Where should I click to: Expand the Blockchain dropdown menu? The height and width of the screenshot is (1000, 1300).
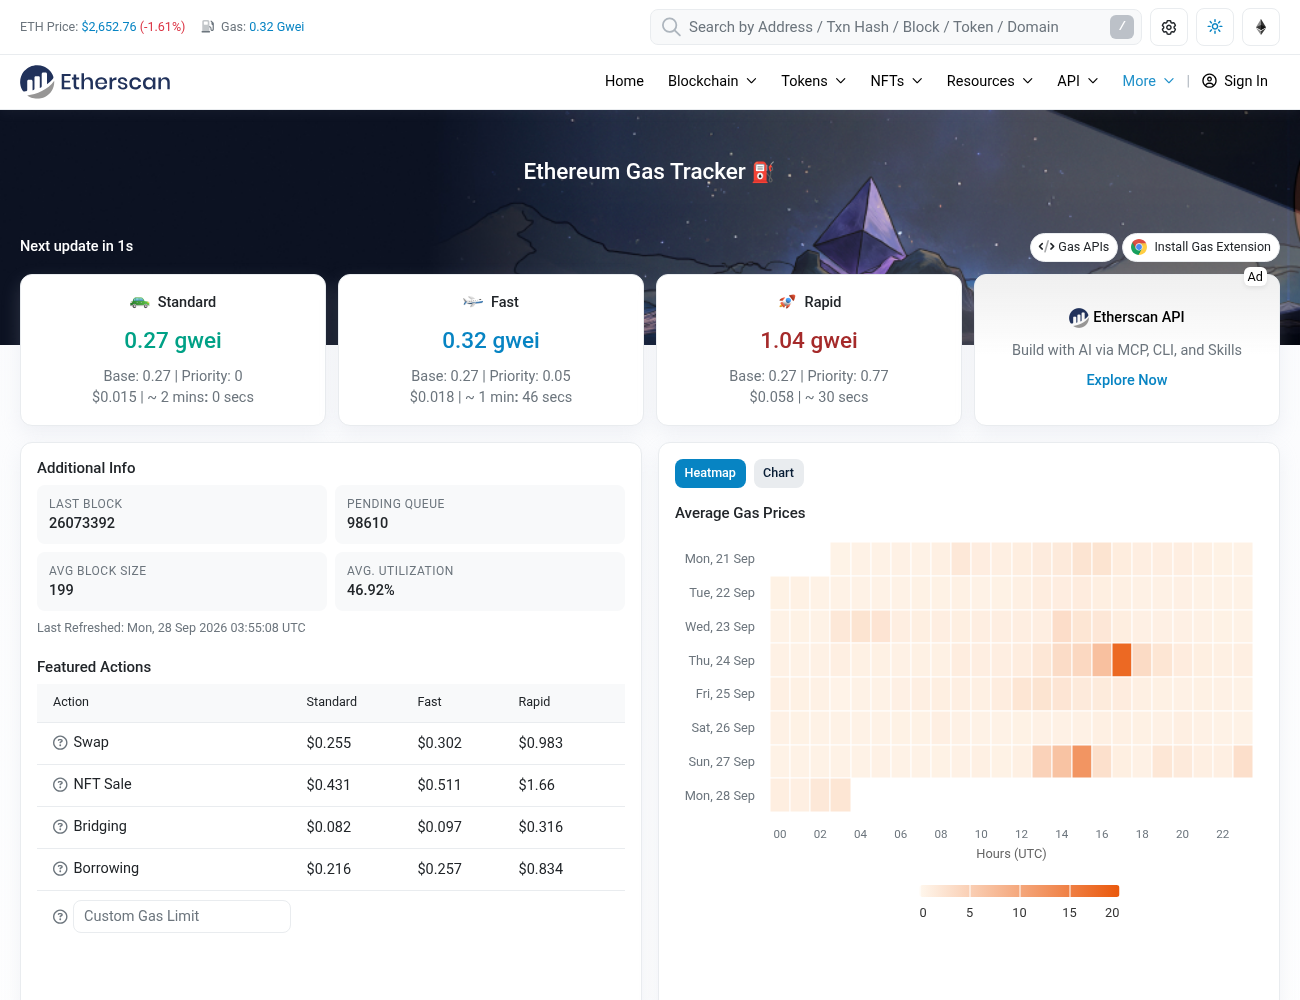pos(712,81)
